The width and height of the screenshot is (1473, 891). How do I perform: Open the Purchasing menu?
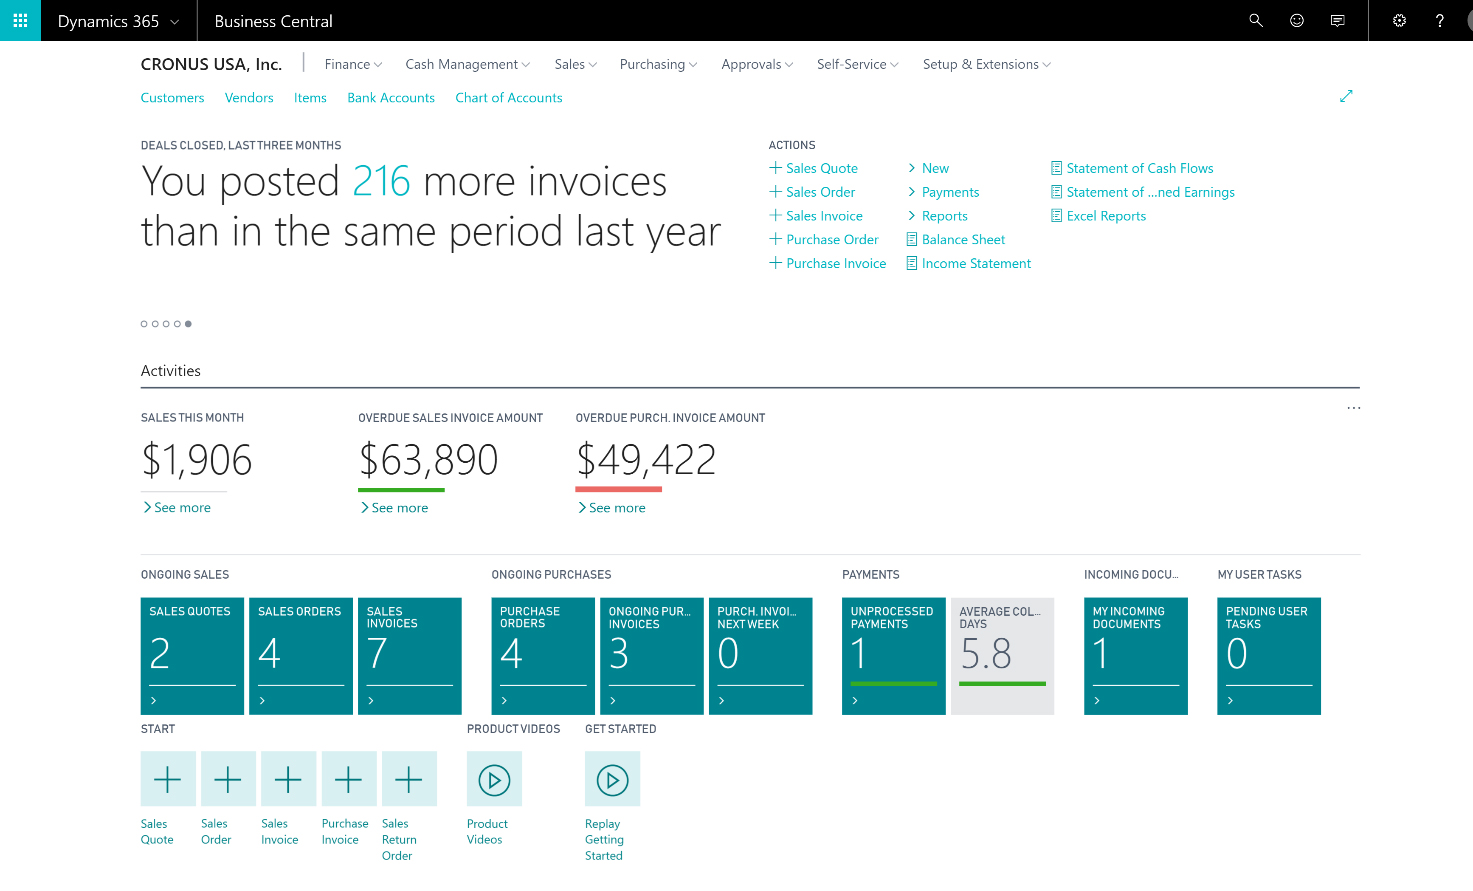tap(658, 64)
